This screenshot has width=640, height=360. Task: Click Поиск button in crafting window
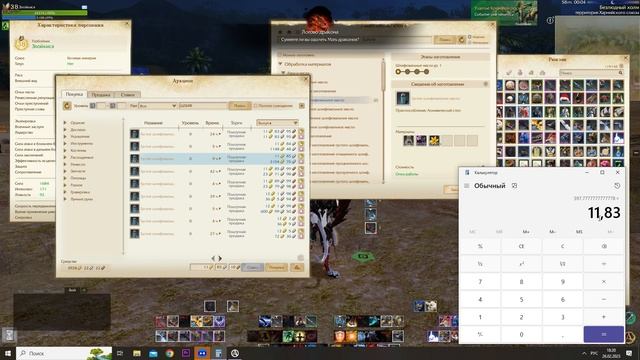(x=444, y=40)
